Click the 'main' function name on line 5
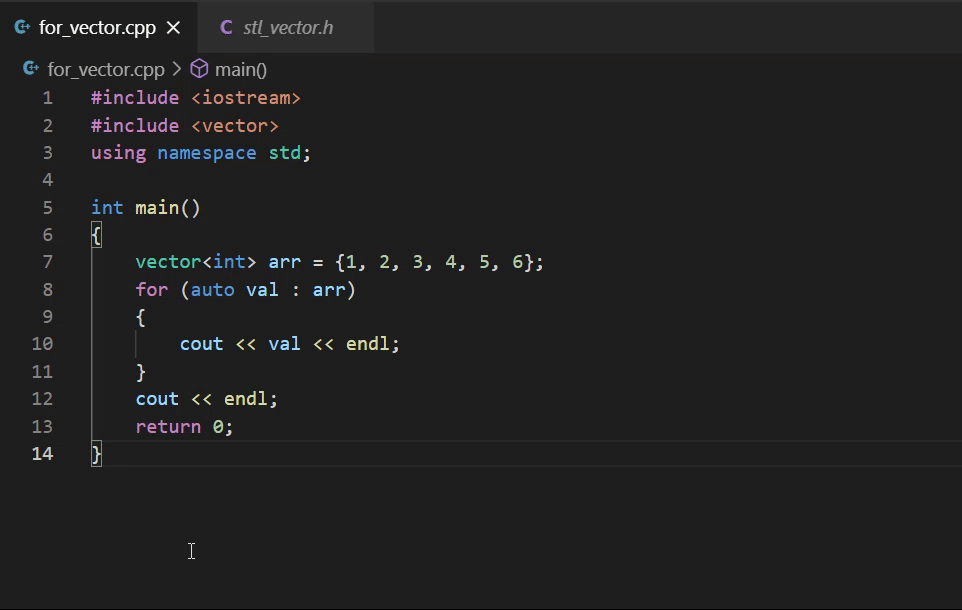The image size is (962, 610). 157,208
